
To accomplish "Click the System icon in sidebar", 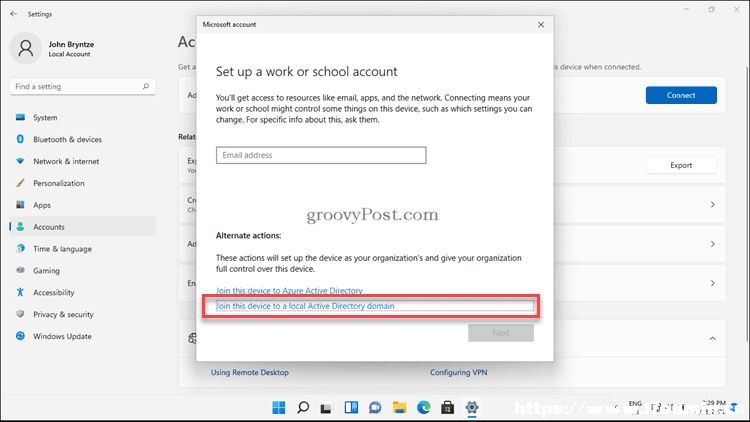I will (20, 117).
